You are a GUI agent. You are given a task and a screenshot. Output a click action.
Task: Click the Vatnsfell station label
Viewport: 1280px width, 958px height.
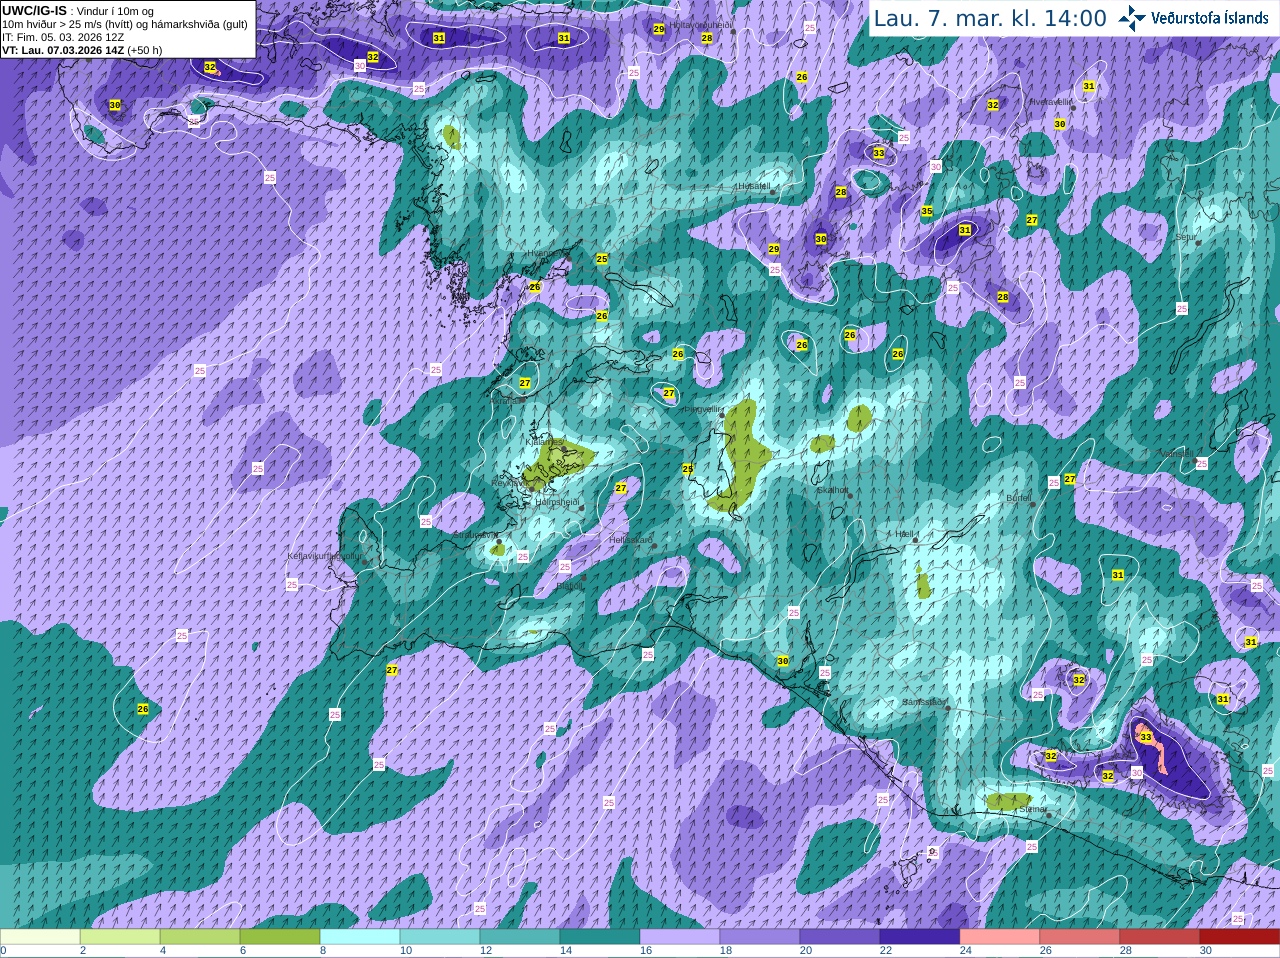point(1176,453)
